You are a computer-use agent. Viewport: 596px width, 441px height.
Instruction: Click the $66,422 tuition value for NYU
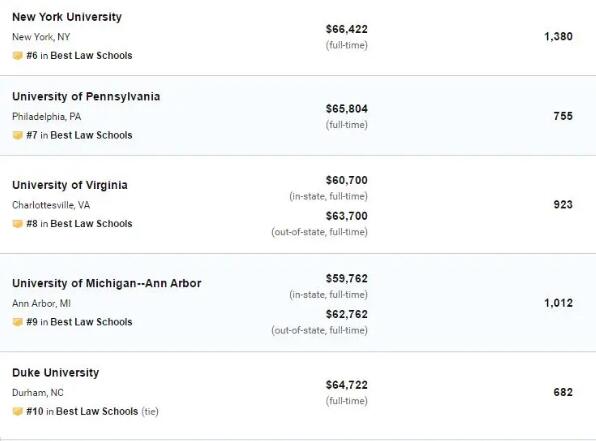(347, 29)
